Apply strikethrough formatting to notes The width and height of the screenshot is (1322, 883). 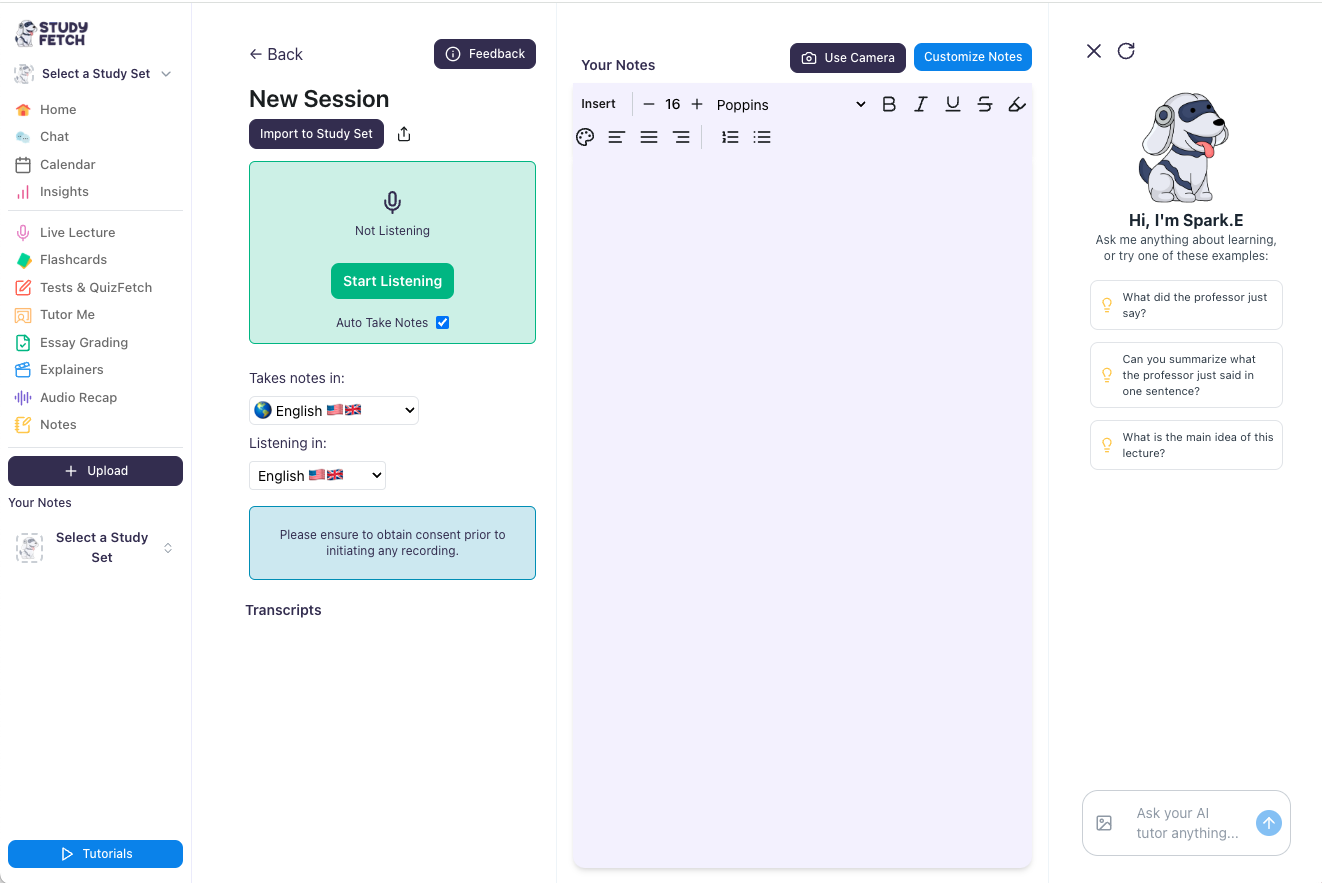[x=984, y=103]
